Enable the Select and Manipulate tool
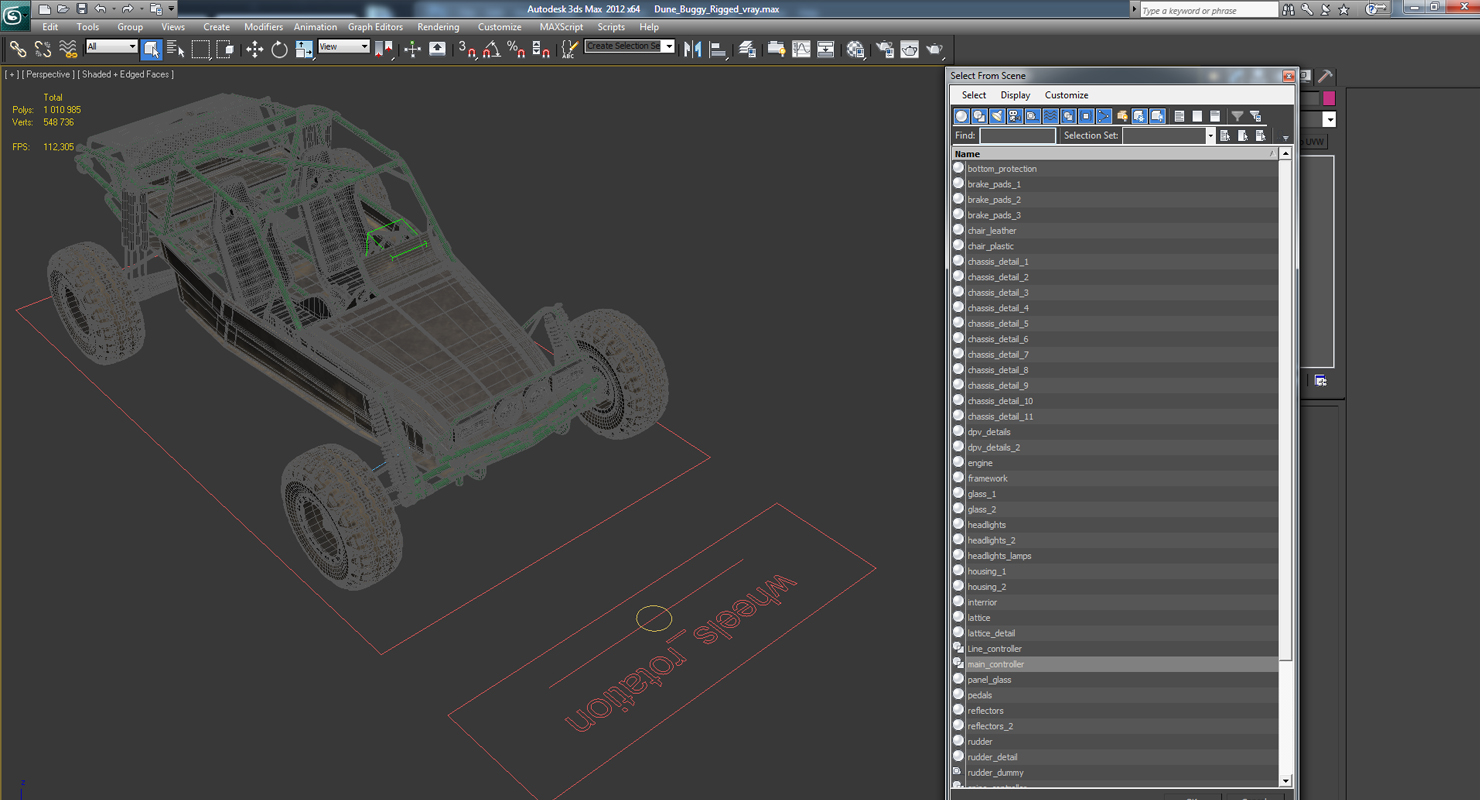This screenshot has width=1480, height=800. click(412, 49)
